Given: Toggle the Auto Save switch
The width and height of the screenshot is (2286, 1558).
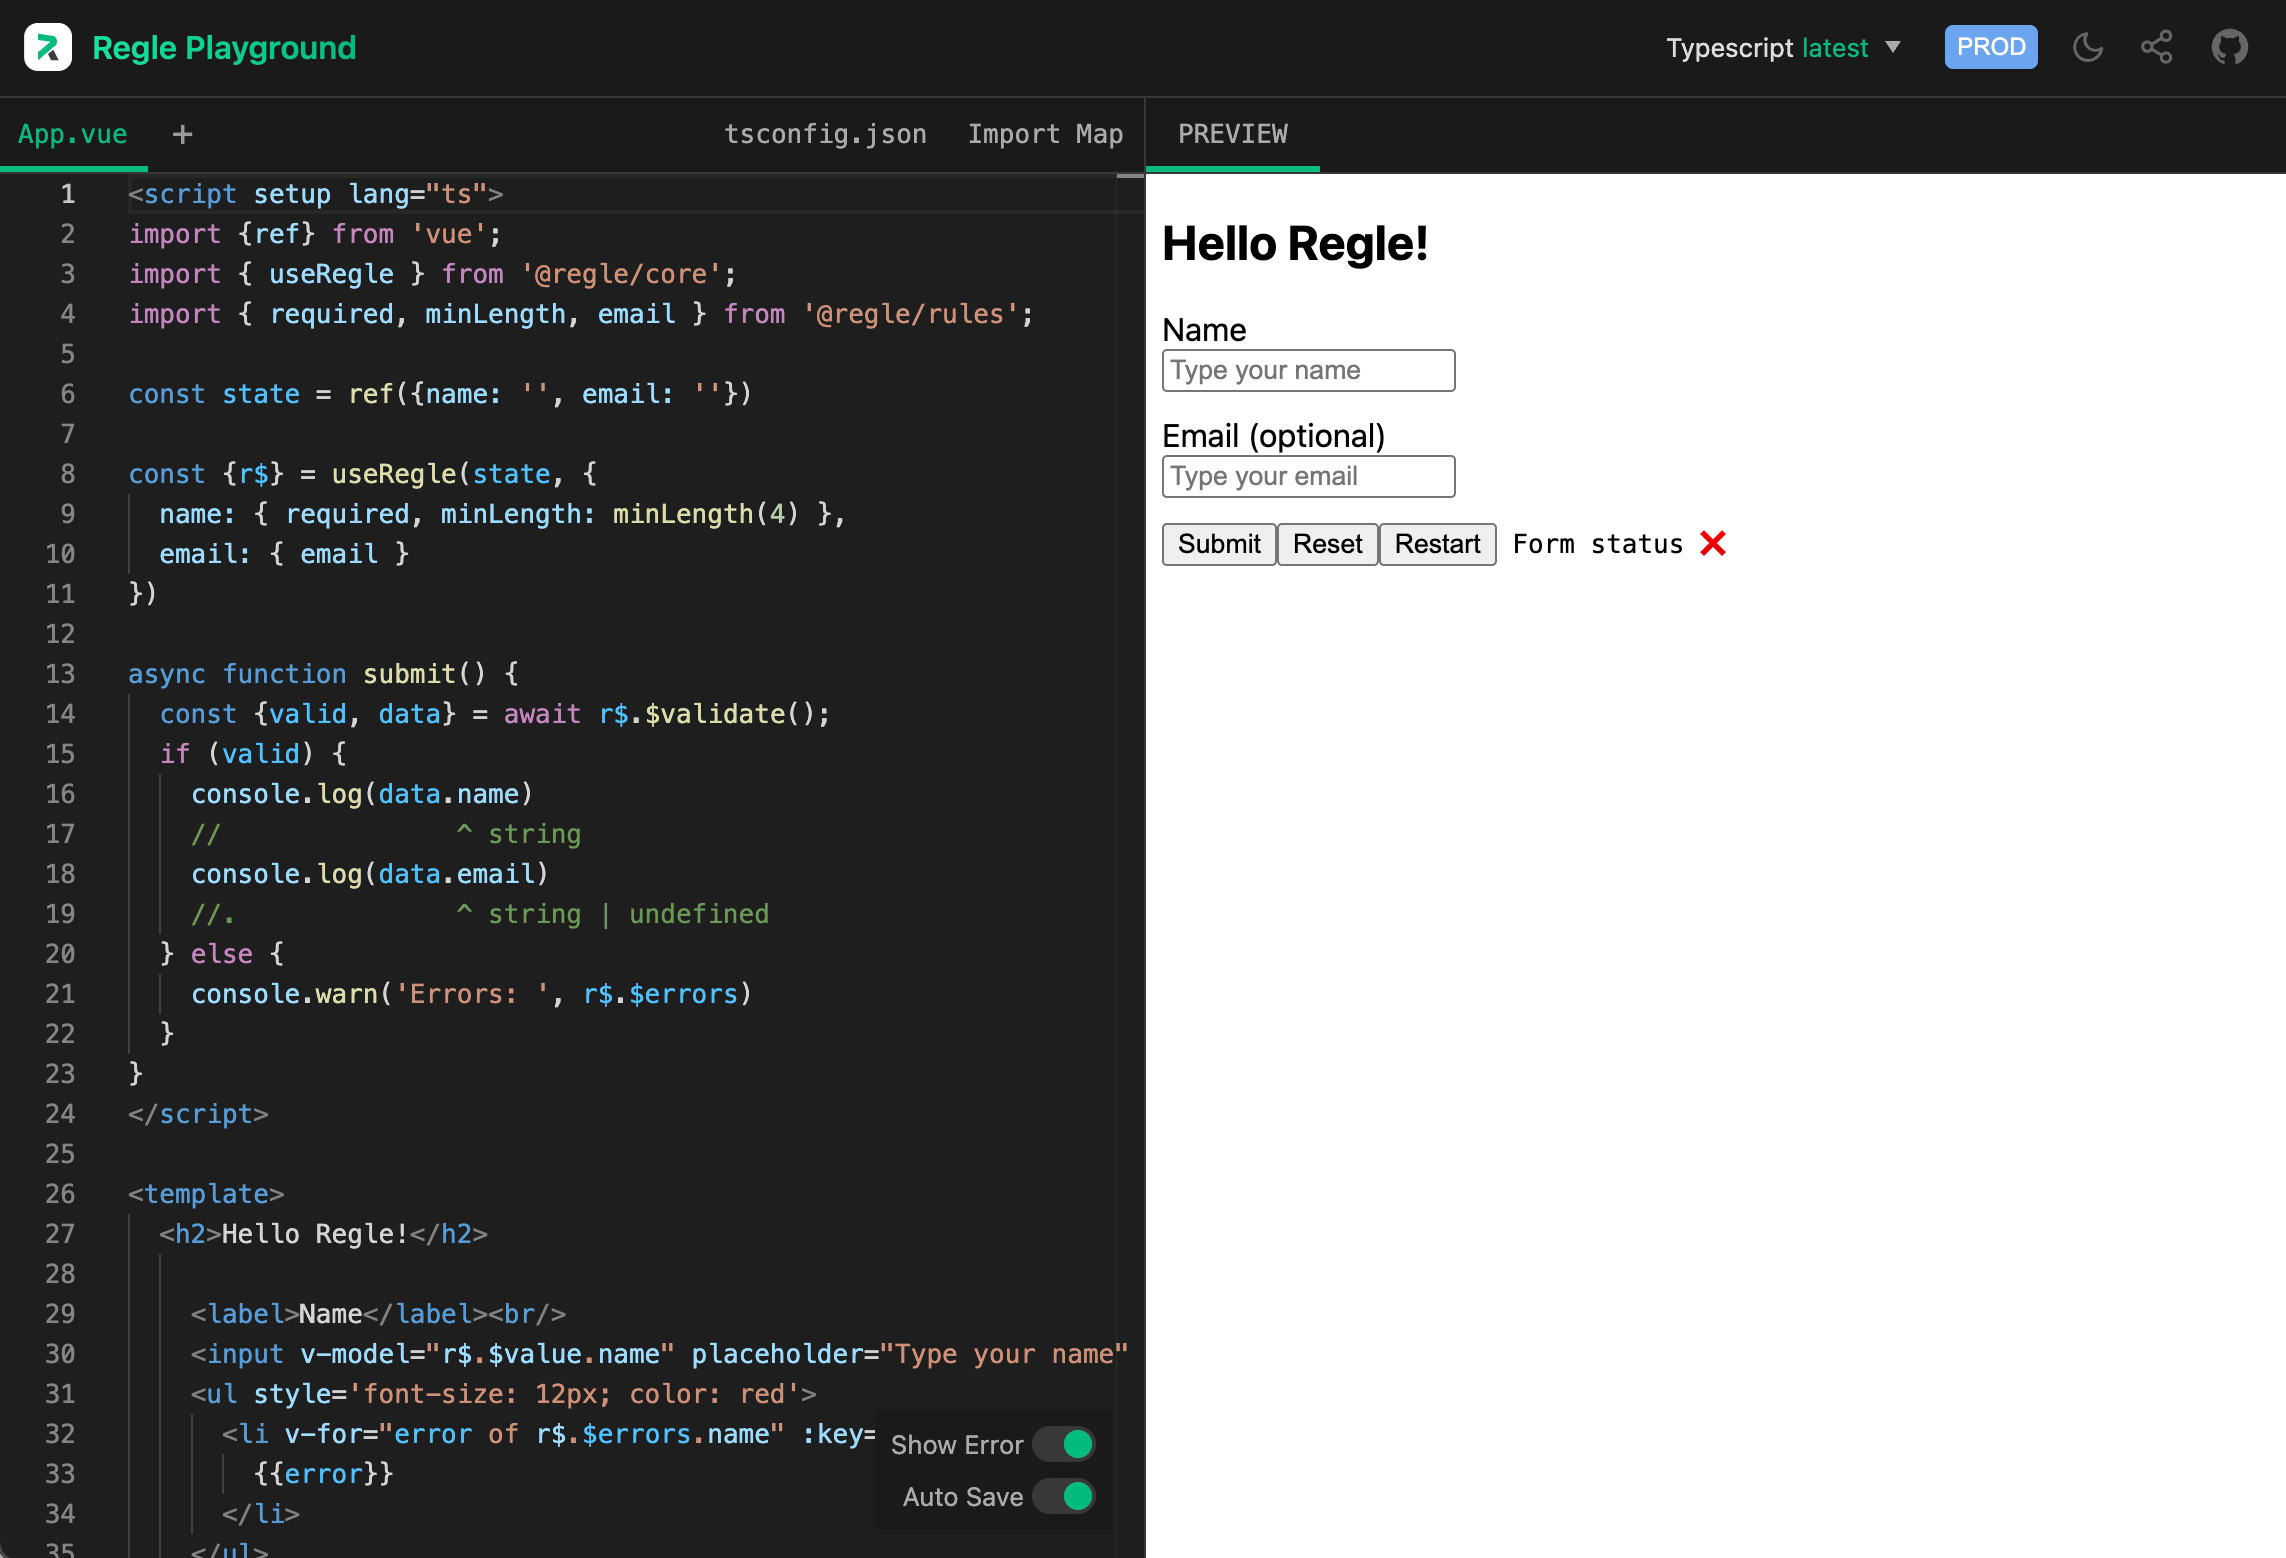Looking at the screenshot, I should (1065, 1496).
